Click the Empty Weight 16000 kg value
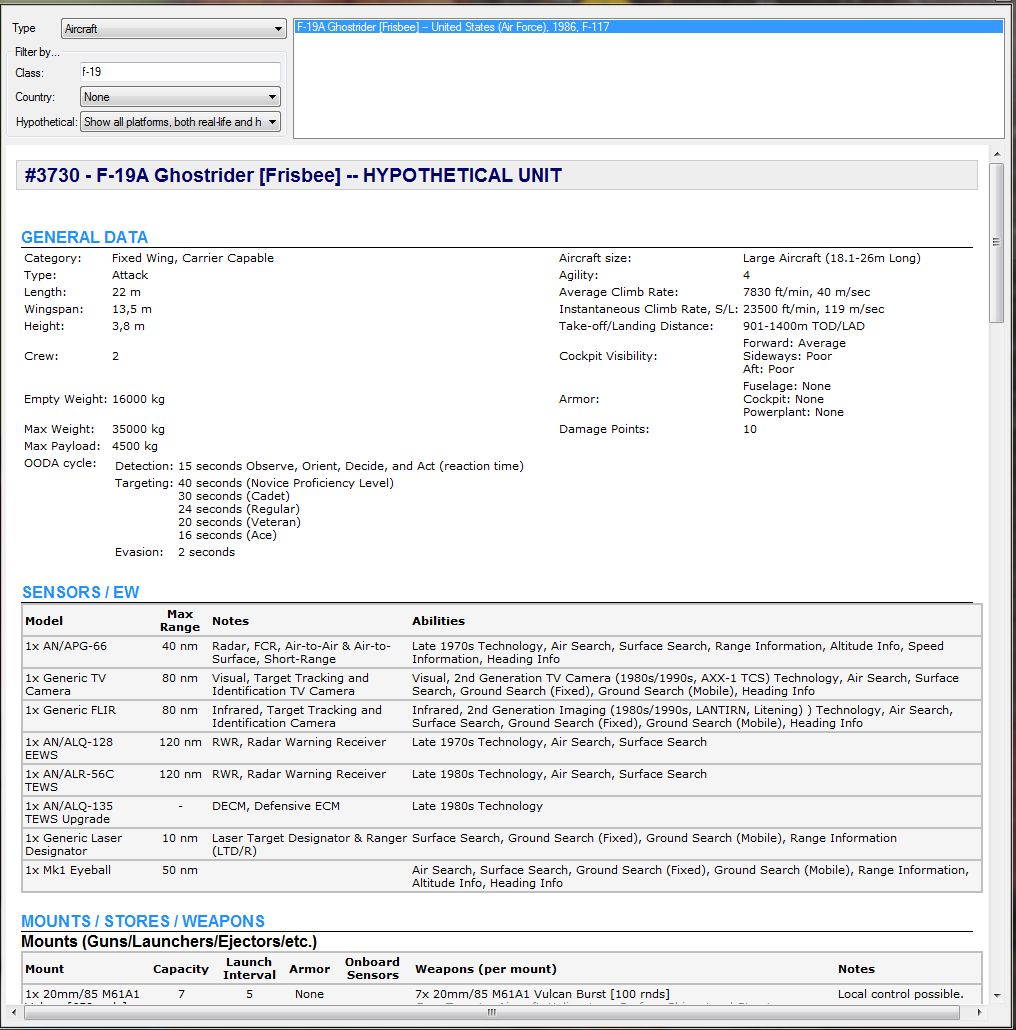This screenshot has width=1016, height=1030. tap(138, 399)
